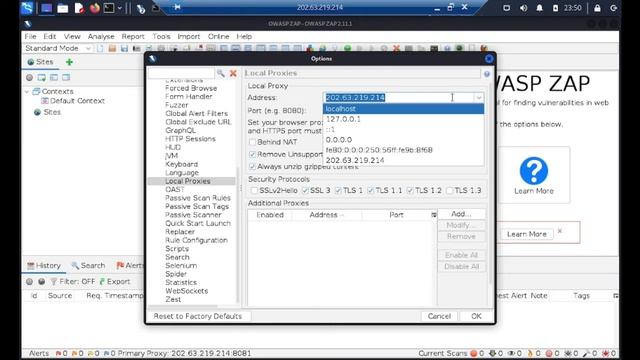This screenshot has width=640, height=360.
Task: Click the Options search input field
Action: (181, 73)
